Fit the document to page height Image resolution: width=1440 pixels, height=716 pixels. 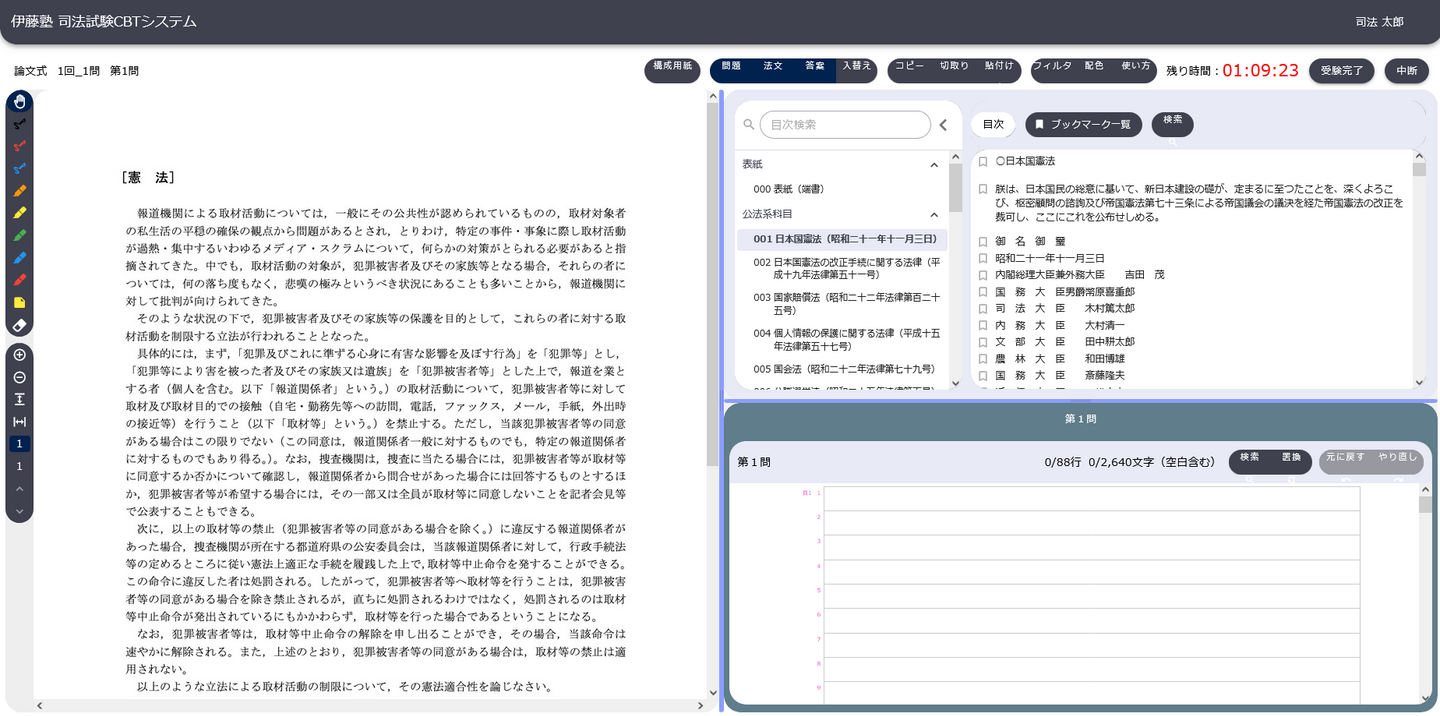19,399
